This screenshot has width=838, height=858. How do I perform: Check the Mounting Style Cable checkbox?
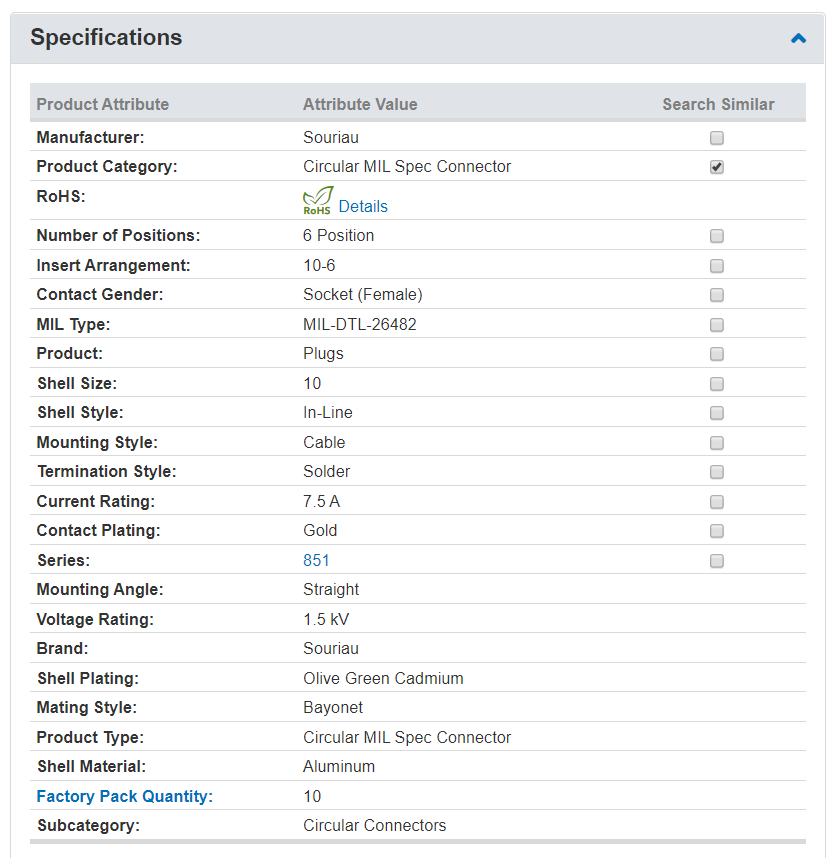716,443
